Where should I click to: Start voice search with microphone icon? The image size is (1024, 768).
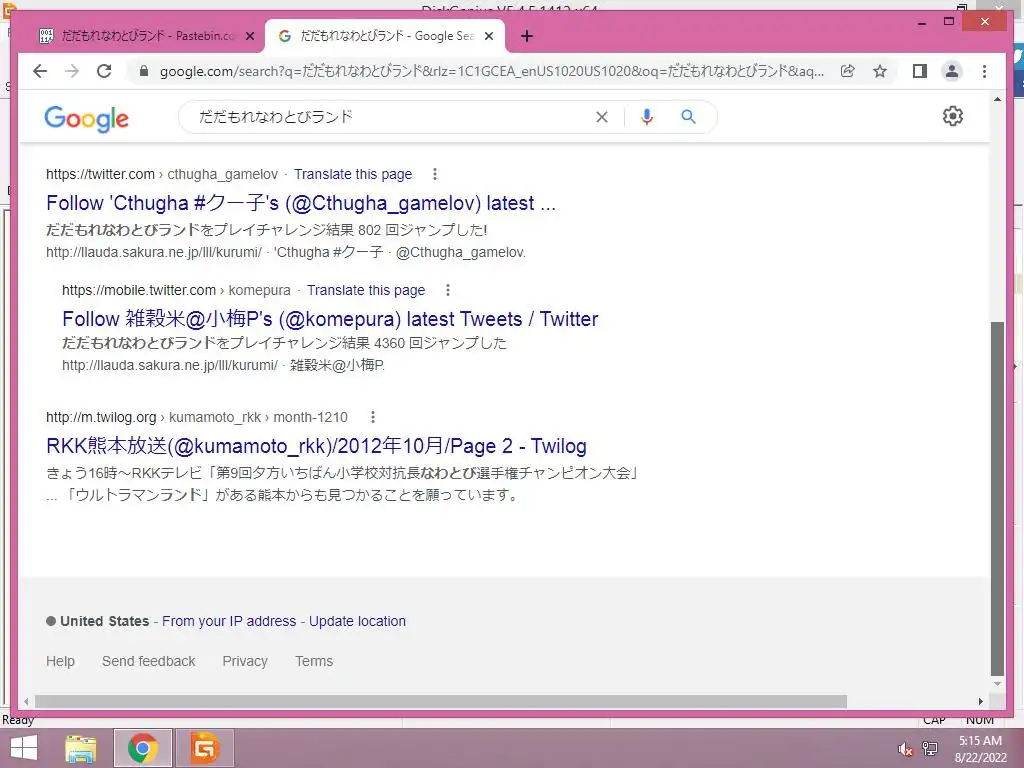647,117
